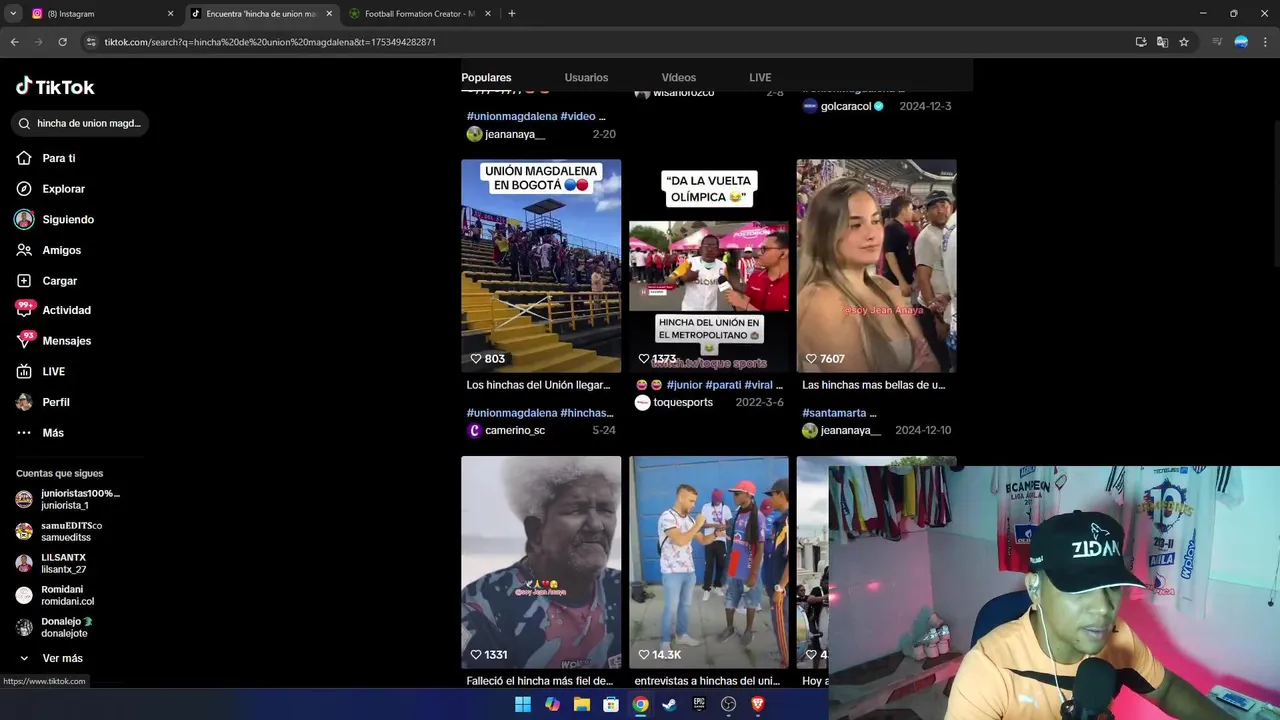Viewport: 1280px width, 720px height.
Task: Open the tab search dropdown arrow
Action: click(13, 14)
